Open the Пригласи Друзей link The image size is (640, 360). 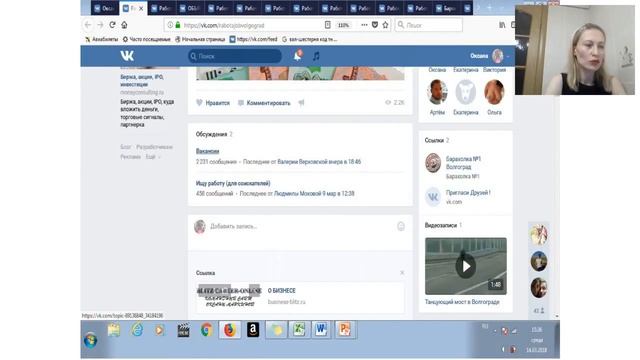(x=468, y=192)
